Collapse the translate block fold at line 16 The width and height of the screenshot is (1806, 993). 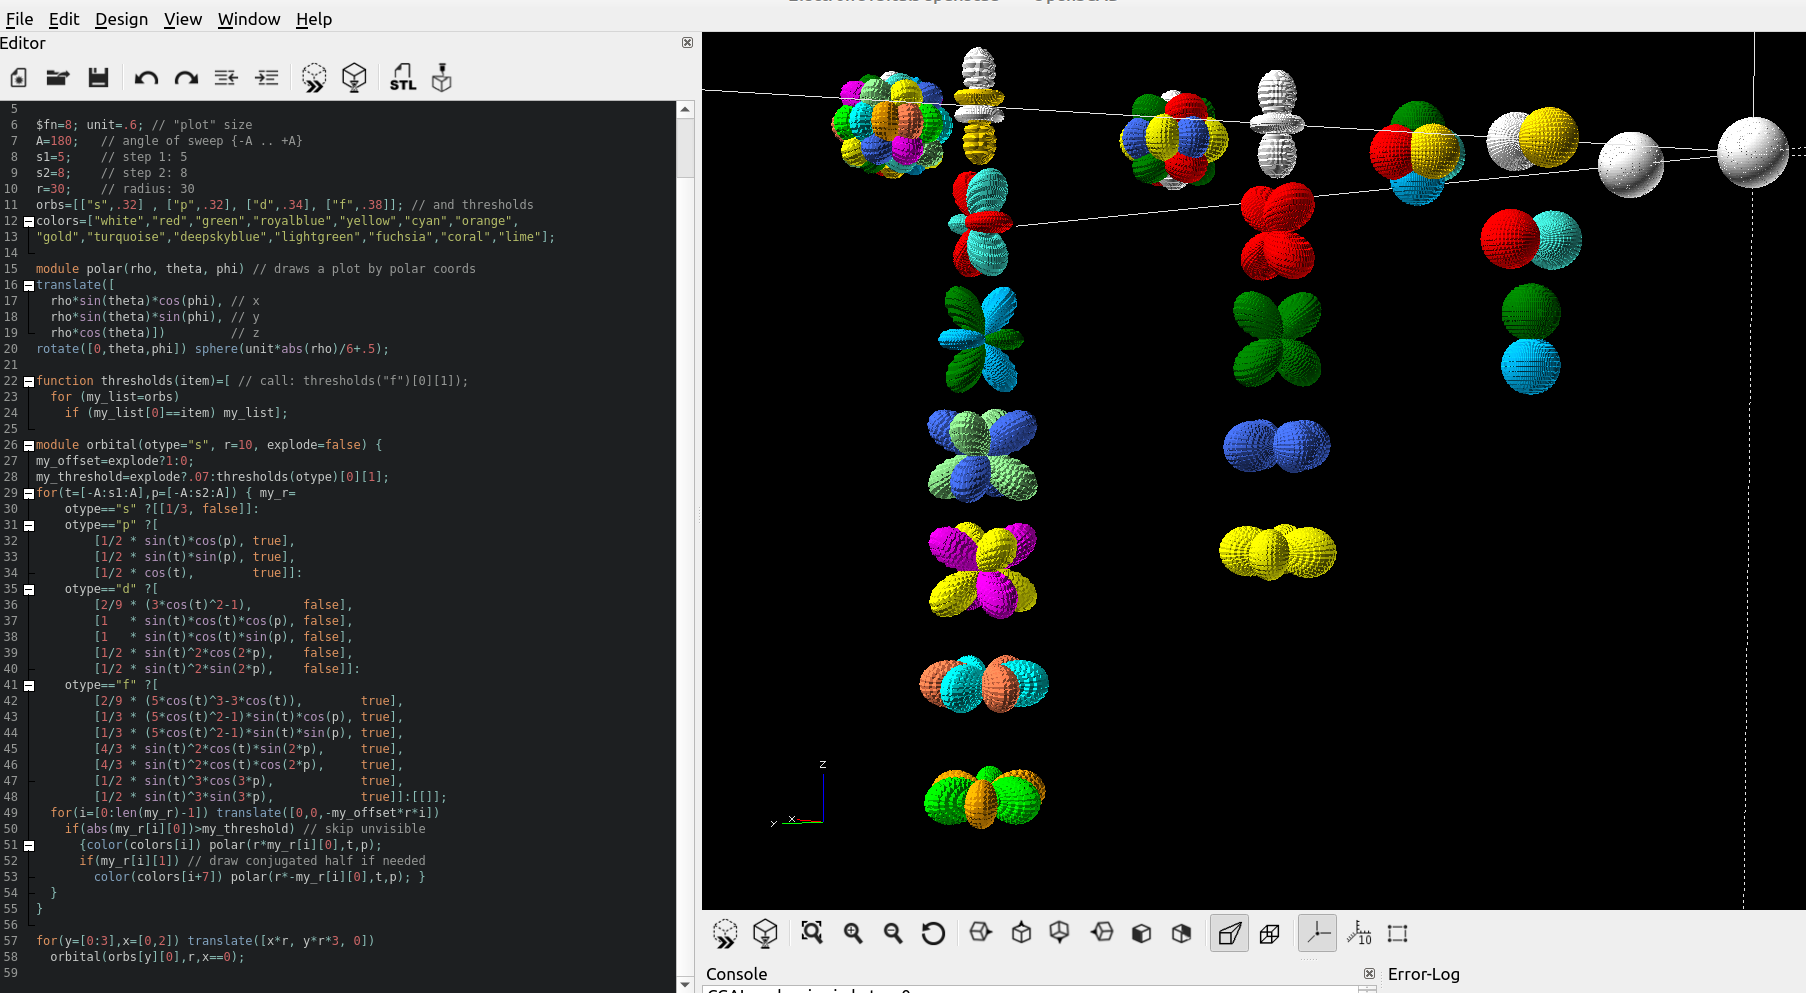click(x=29, y=286)
